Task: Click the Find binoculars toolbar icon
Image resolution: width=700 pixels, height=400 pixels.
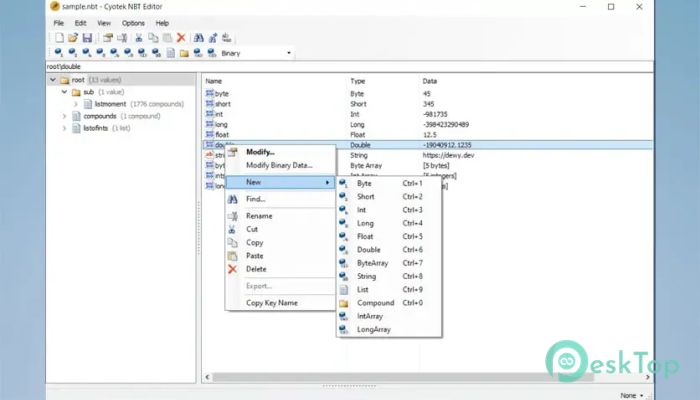Action: tap(199, 38)
